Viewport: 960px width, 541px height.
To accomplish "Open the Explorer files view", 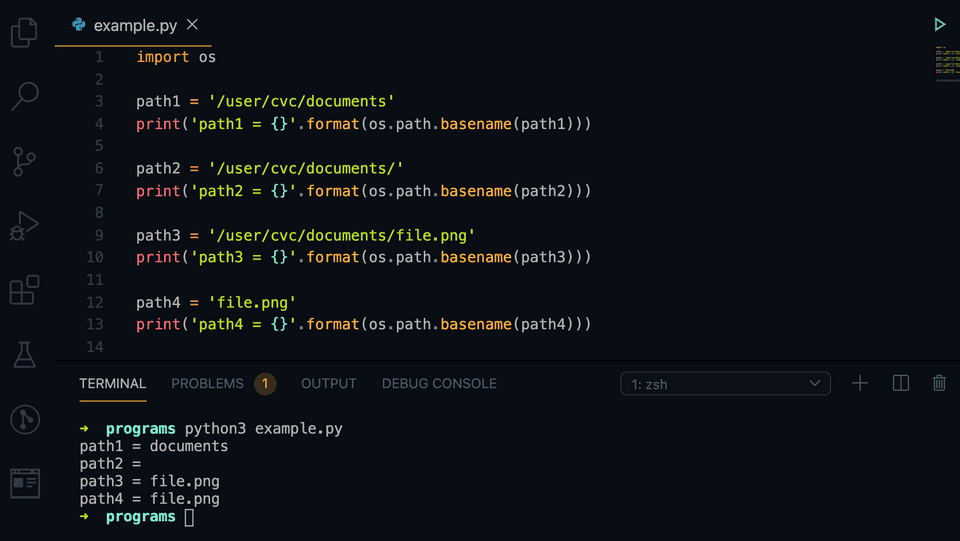I will click(24, 32).
